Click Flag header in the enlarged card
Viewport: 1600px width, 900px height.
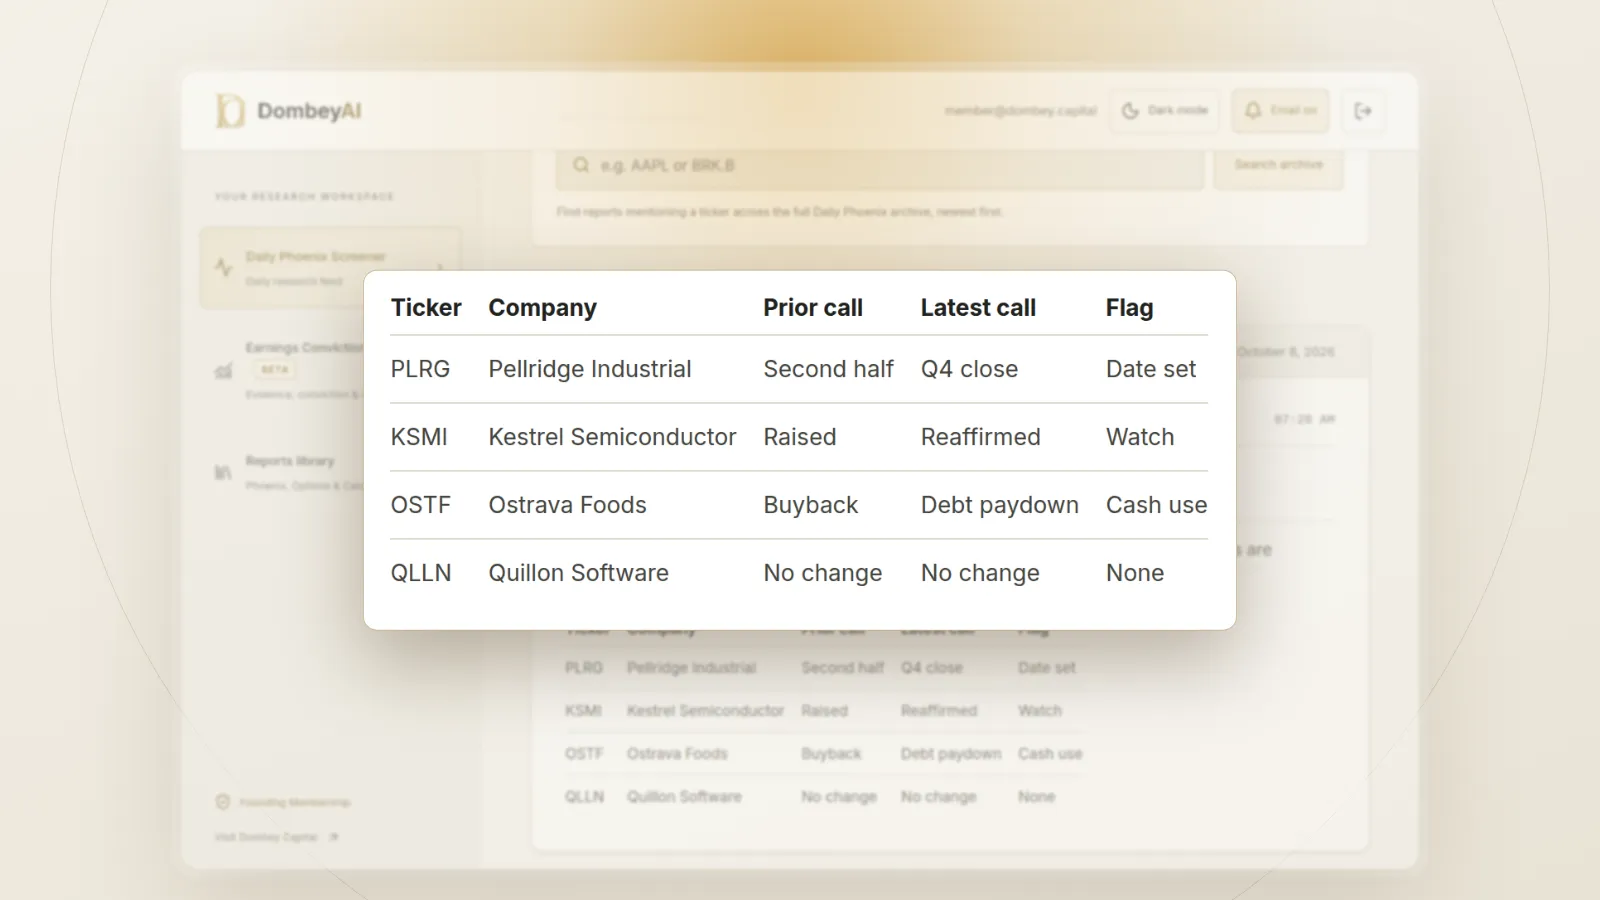click(1129, 308)
